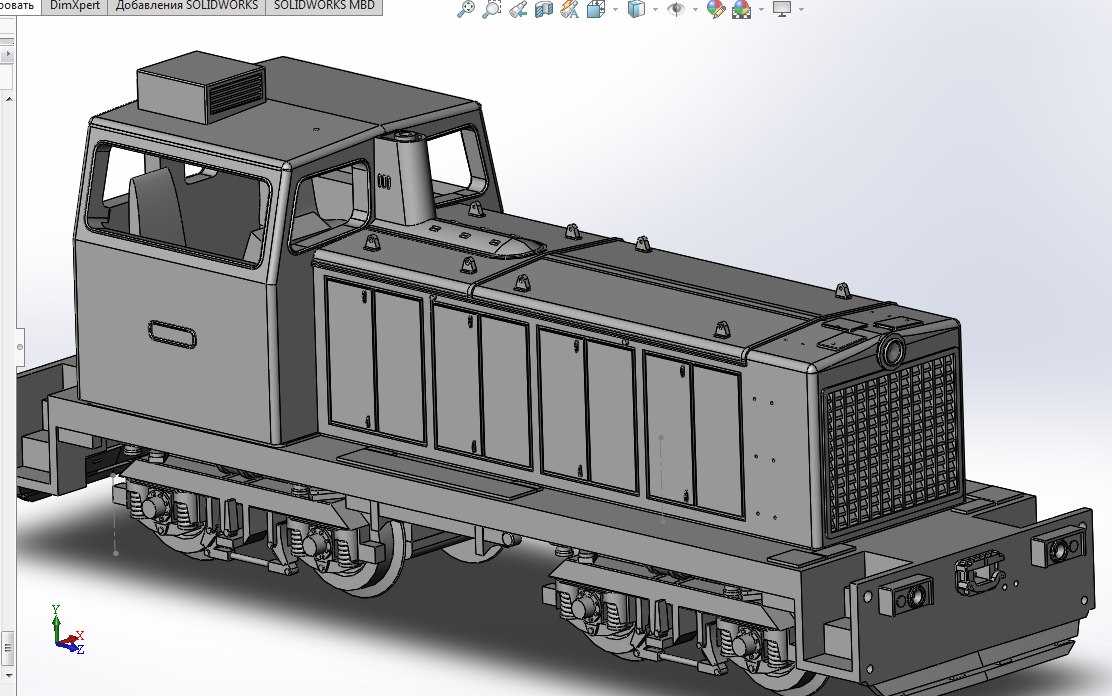1112x696 pixels.
Task: Toggle the Hide/Show Items eye icon
Action: 677,10
